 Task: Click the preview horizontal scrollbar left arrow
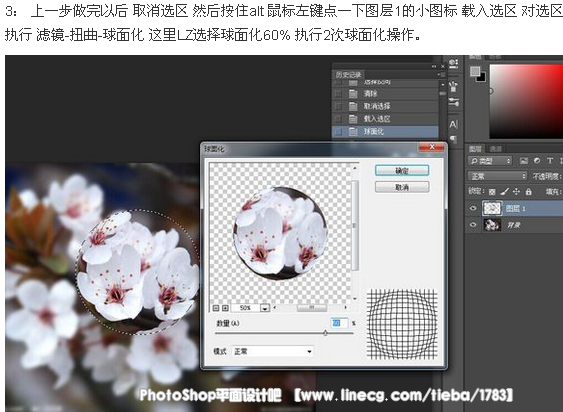275,307
